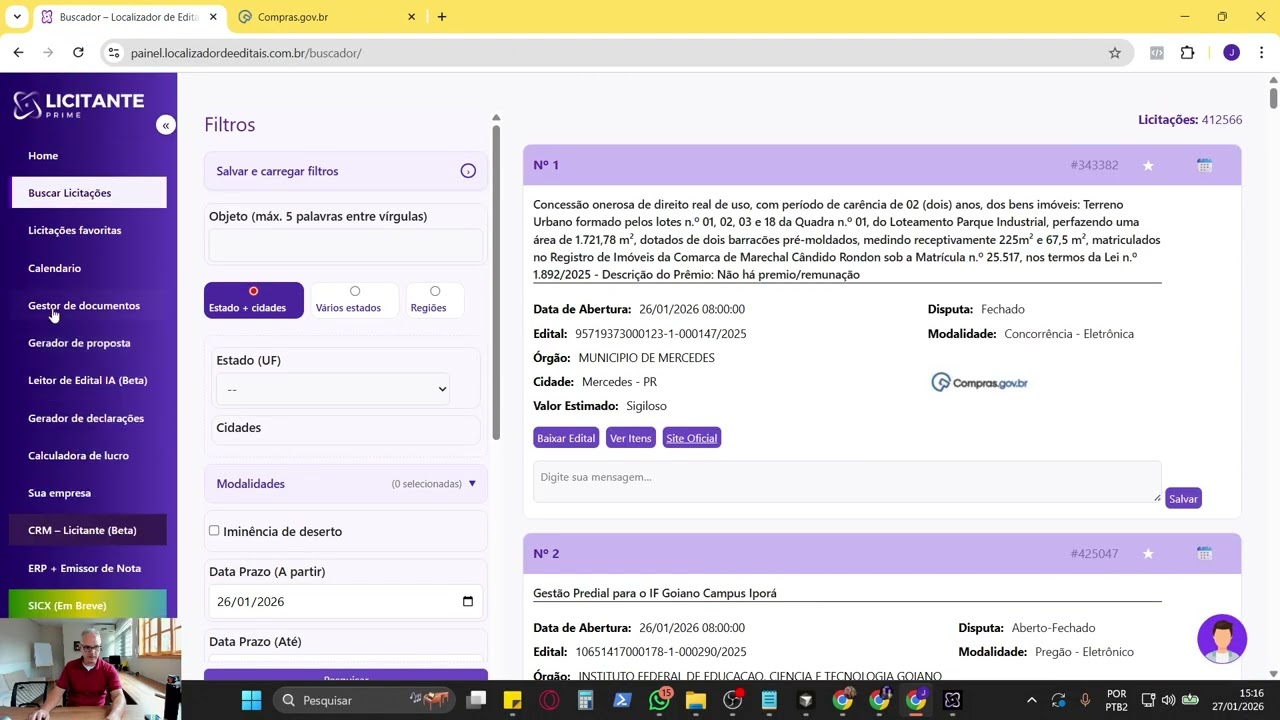Collapse the sidebar with the double-chevron button
The height and width of the screenshot is (720, 1280).
(x=166, y=125)
